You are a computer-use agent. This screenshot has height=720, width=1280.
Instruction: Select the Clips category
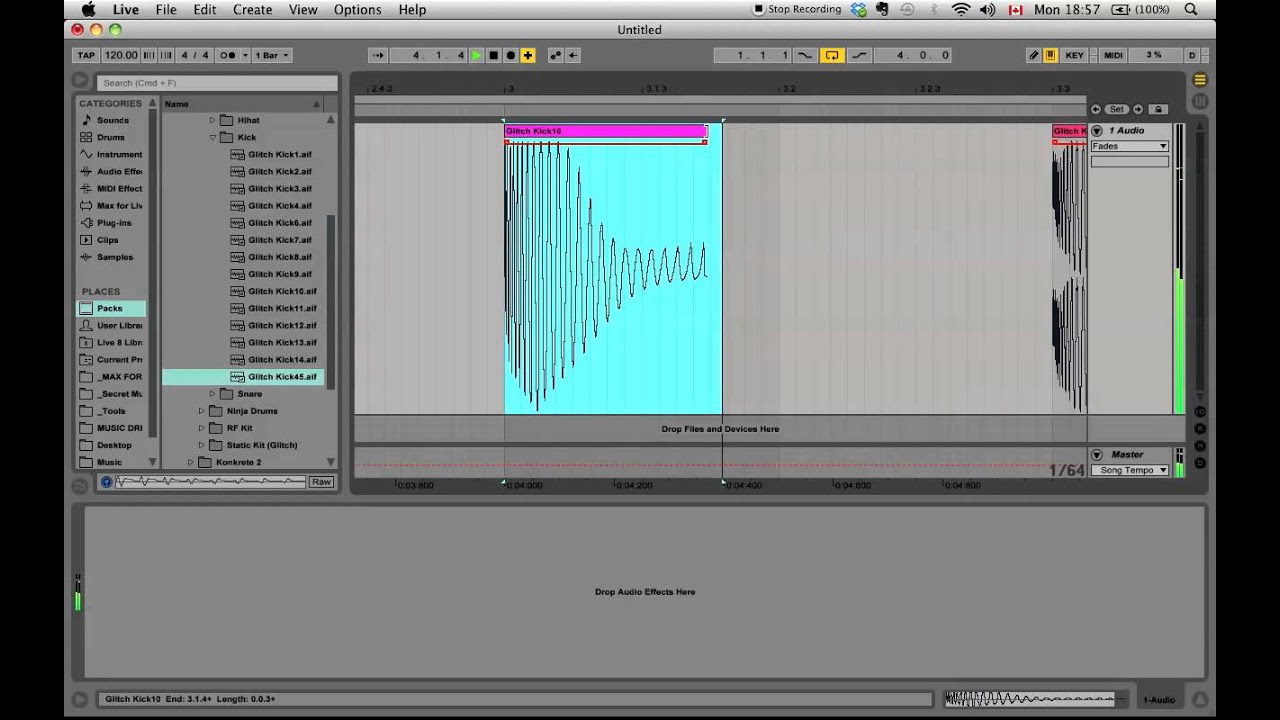point(112,240)
